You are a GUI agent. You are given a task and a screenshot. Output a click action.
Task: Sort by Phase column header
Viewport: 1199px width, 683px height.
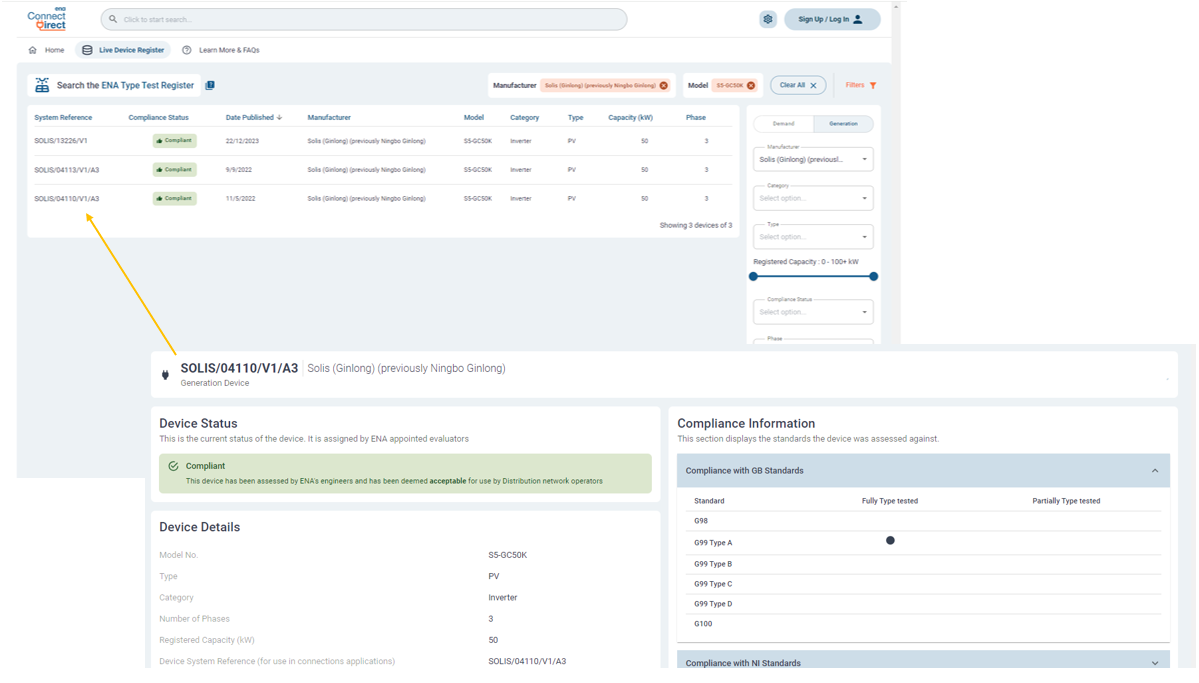pos(696,118)
